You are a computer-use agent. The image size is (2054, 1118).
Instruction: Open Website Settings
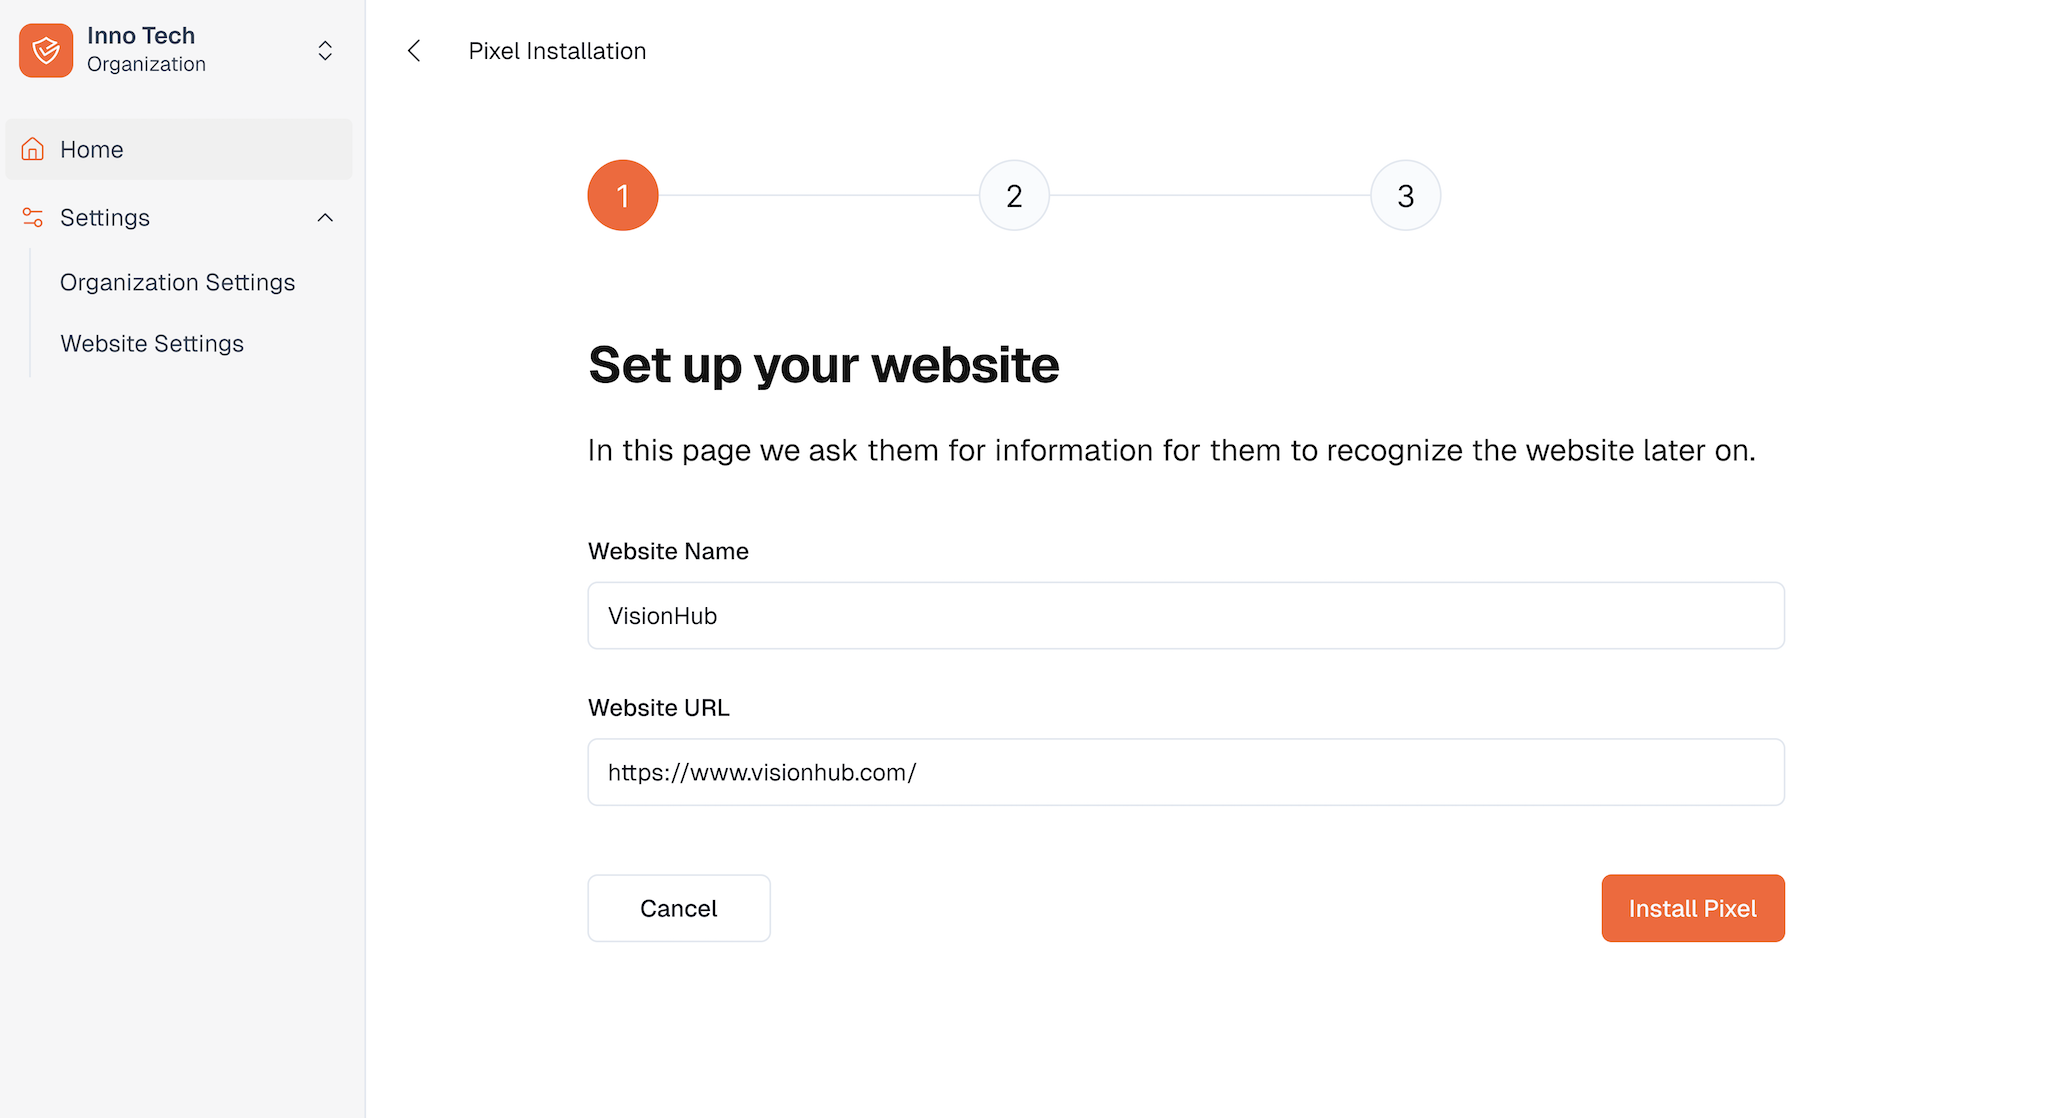tap(152, 343)
